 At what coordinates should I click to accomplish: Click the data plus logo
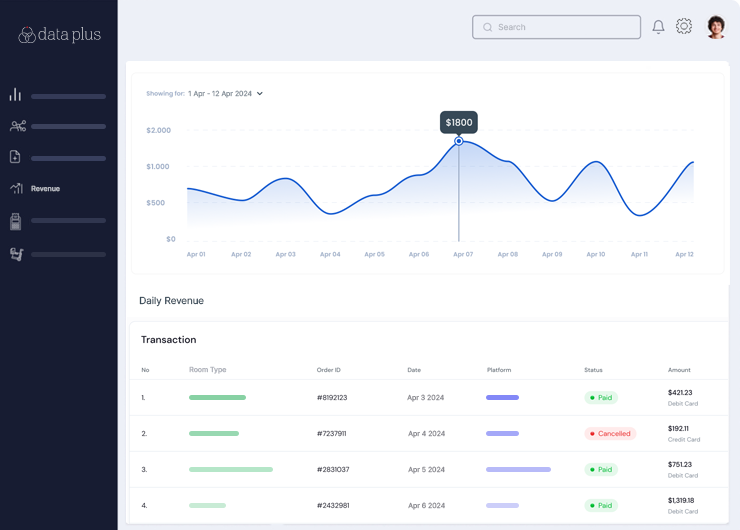click(x=59, y=34)
